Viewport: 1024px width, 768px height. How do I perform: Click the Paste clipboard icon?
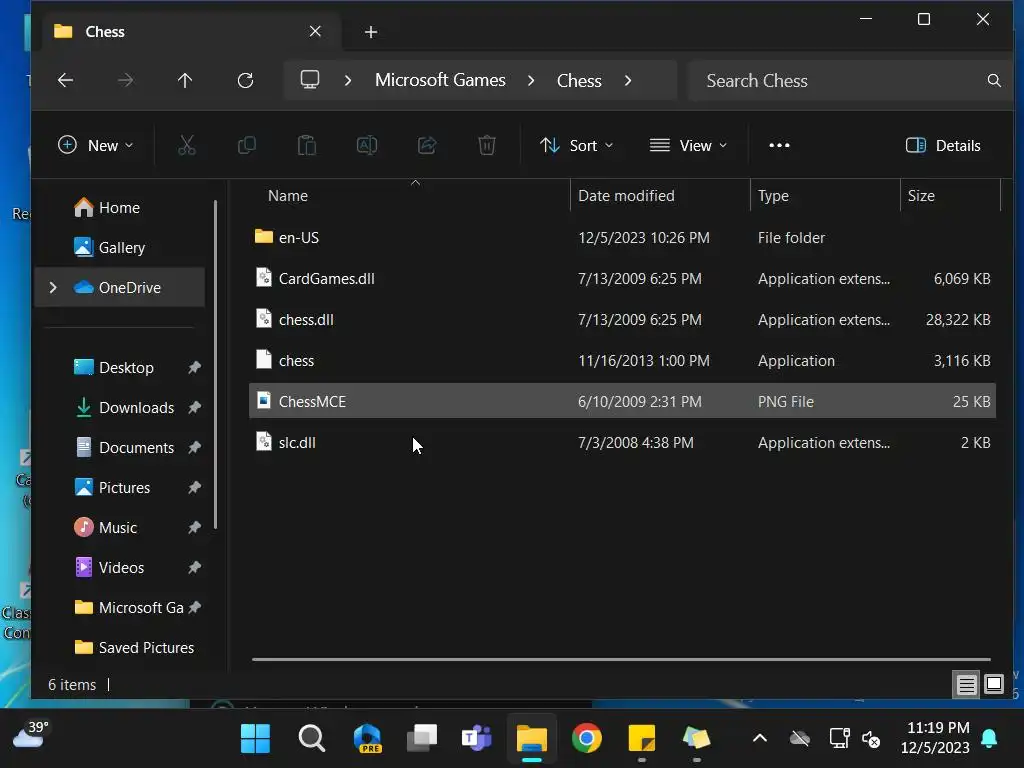[x=307, y=145]
